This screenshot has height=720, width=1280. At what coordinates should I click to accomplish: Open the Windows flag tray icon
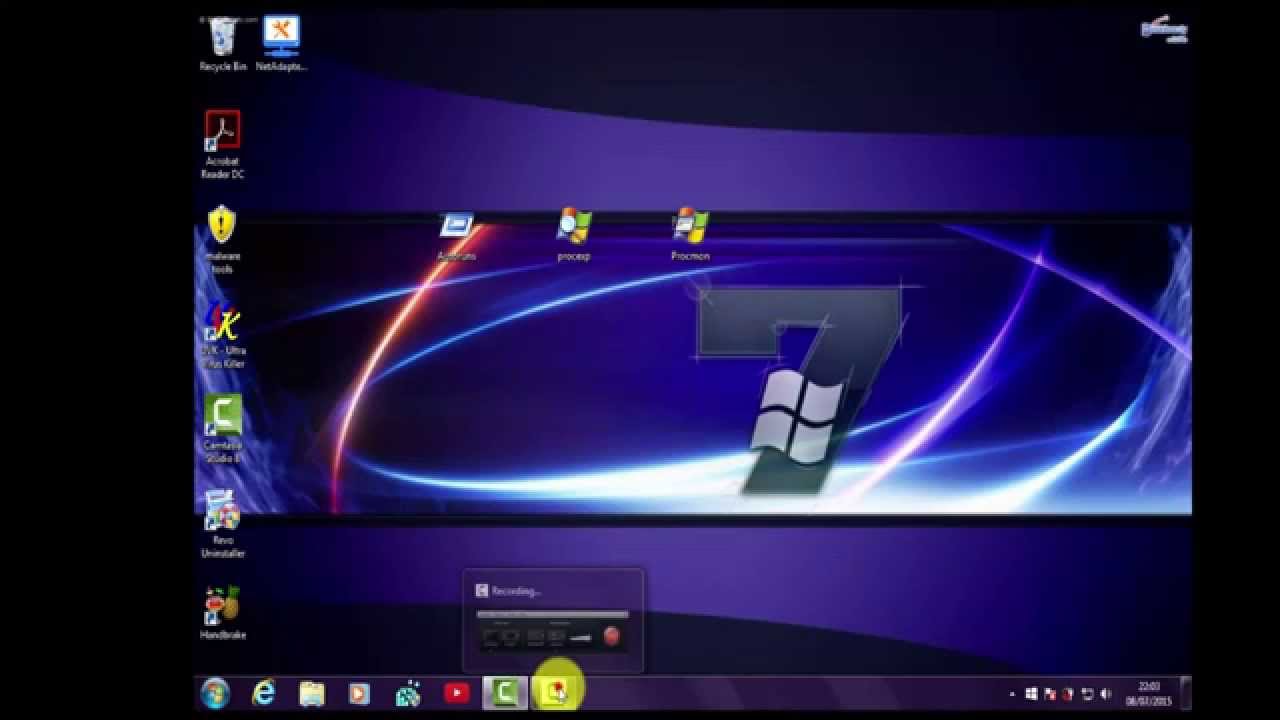point(1032,693)
